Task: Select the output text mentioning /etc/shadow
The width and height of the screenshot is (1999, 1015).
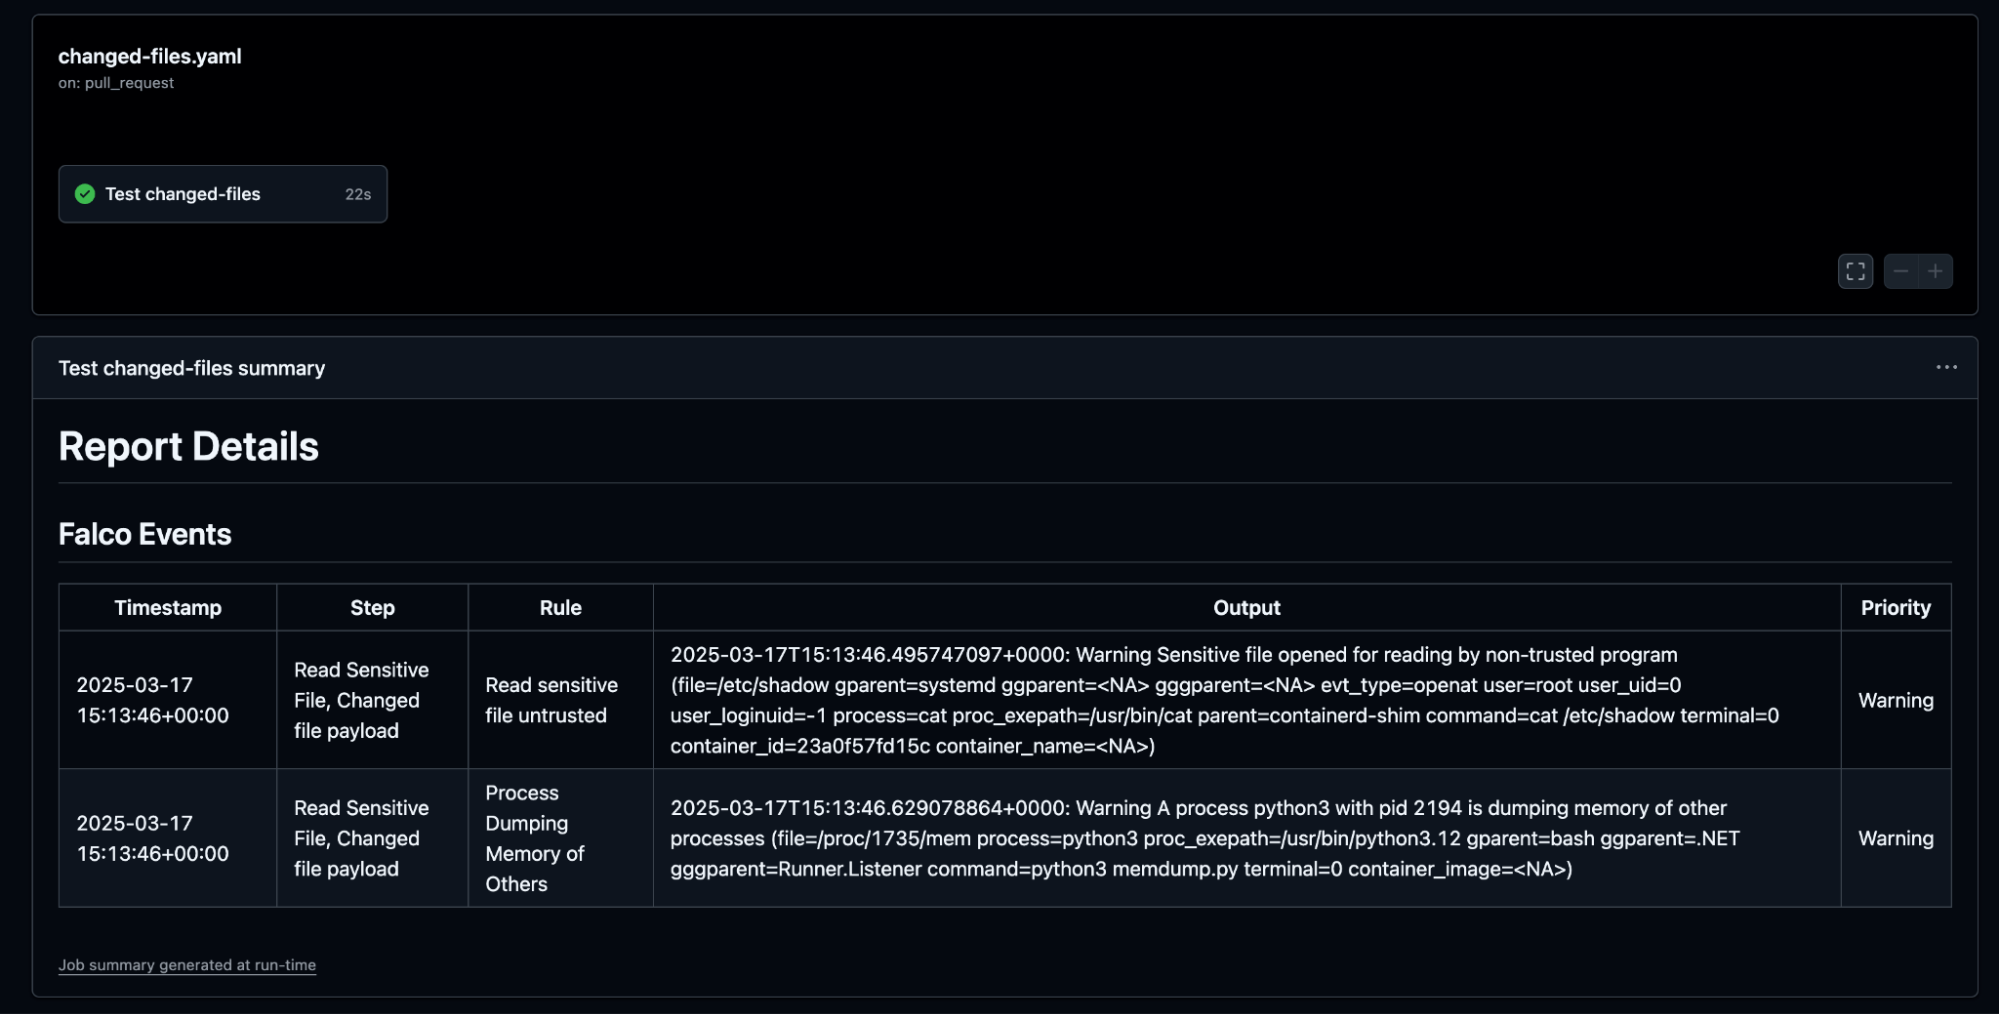Action: [x=1247, y=700]
